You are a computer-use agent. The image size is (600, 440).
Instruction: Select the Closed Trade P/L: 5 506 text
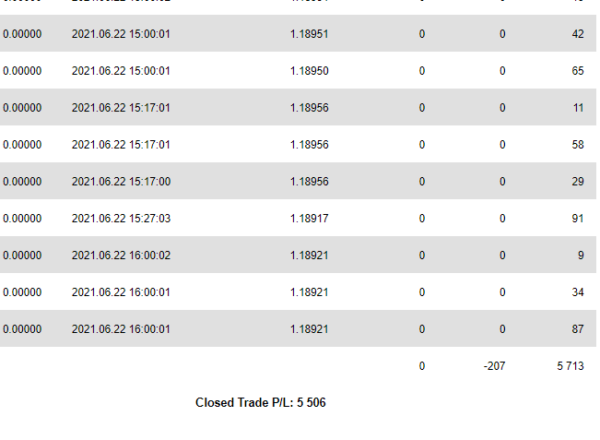pos(261,403)
